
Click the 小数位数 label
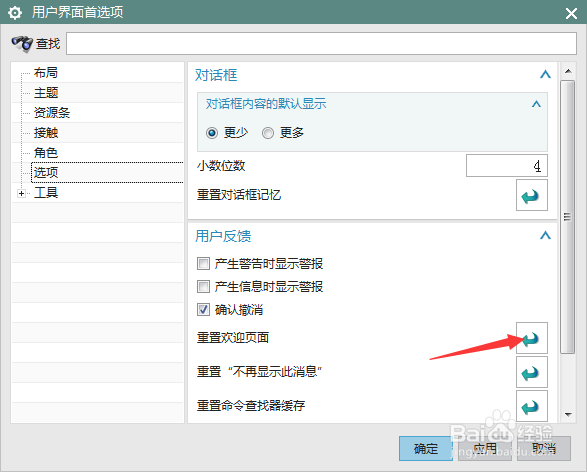pyautogui.click(x=221, y=165)
